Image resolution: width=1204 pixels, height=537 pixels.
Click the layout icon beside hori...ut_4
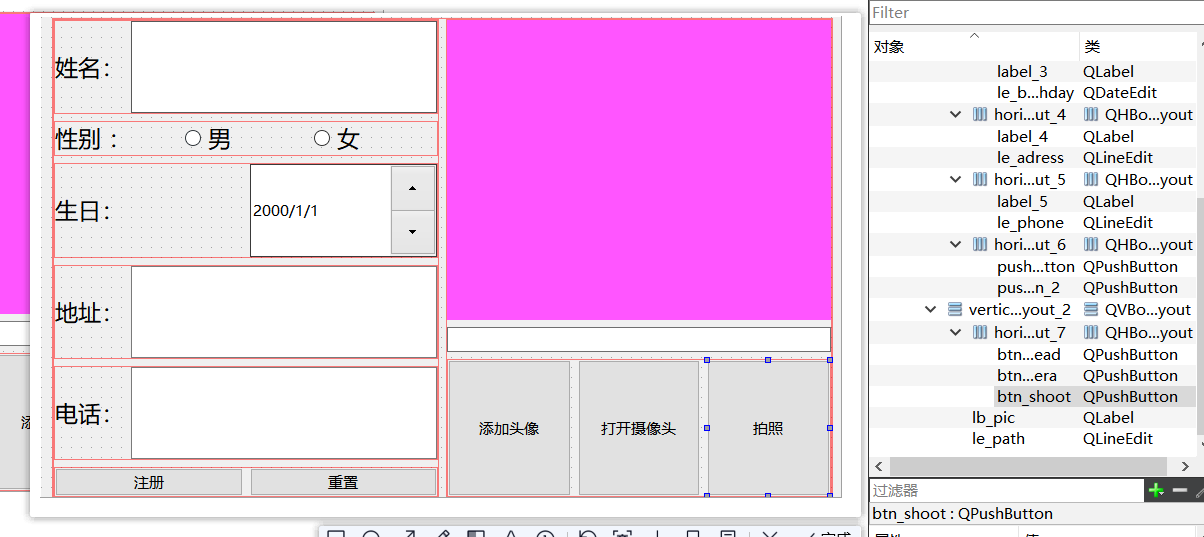[x=980, y=115]
